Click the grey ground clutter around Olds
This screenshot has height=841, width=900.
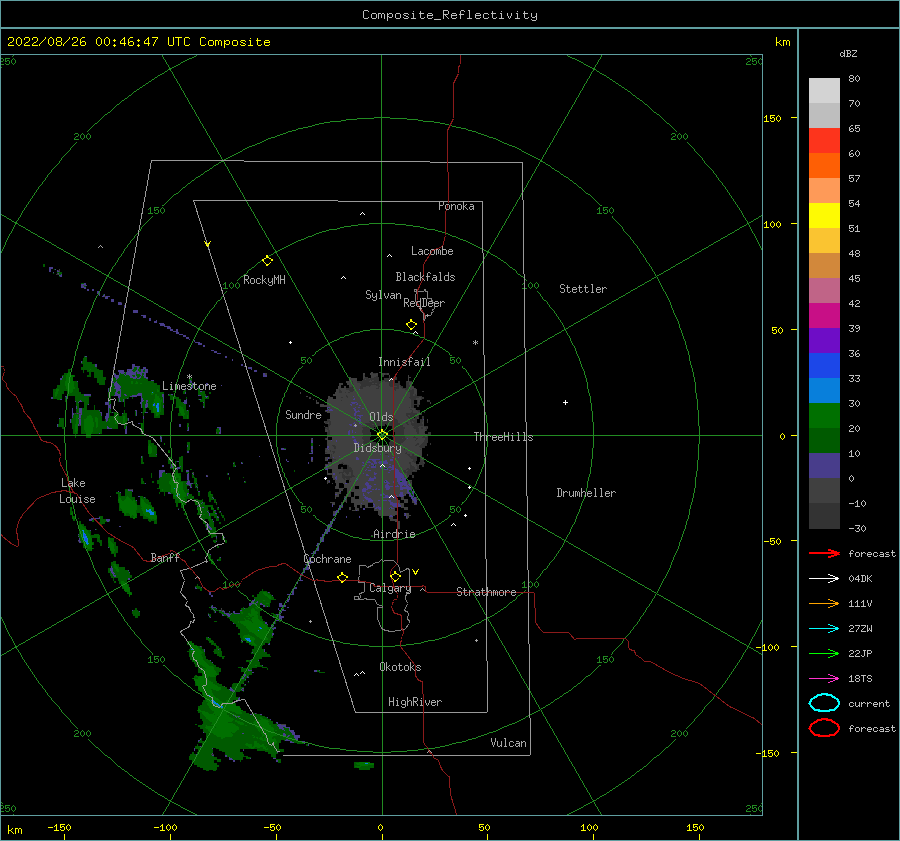[x=377, y=445]
